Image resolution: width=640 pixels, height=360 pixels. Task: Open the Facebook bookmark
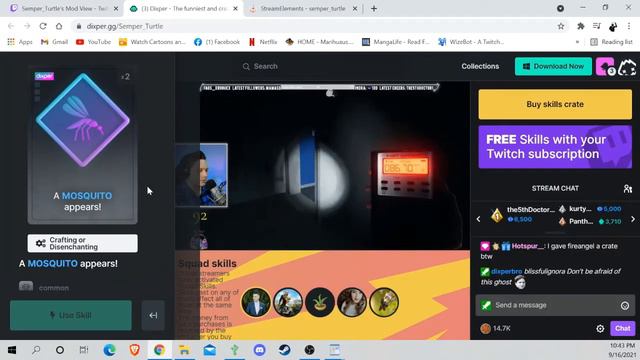[x=217, y=42]
